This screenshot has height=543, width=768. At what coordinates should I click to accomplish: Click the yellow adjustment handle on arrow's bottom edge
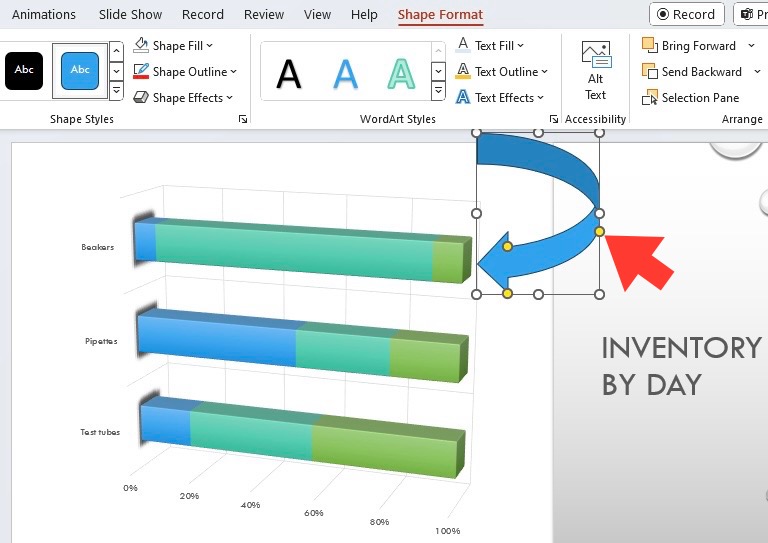[507, 293]
